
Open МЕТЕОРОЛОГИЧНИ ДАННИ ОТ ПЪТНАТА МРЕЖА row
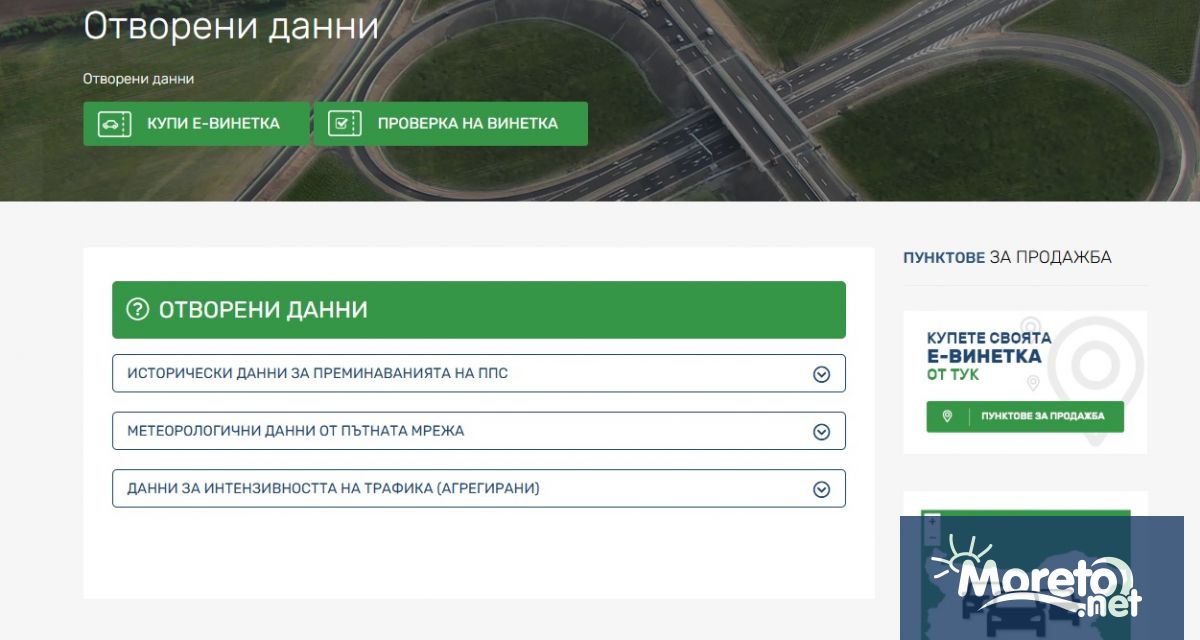click(x=479, y=431)
